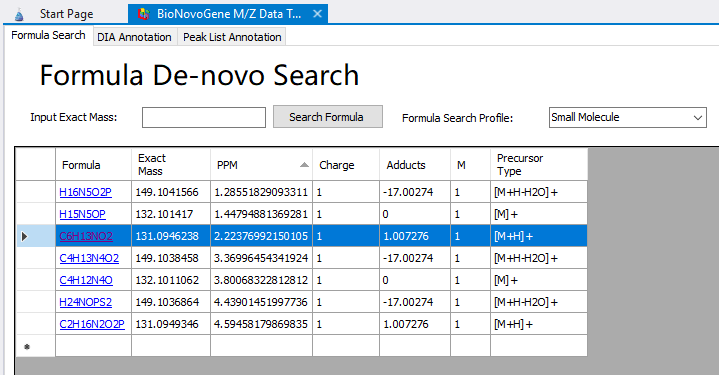Viewport: 719px width, 375px height.
Task: Open the C6H13NO2 formula link
Action: [x=86, y=236]
